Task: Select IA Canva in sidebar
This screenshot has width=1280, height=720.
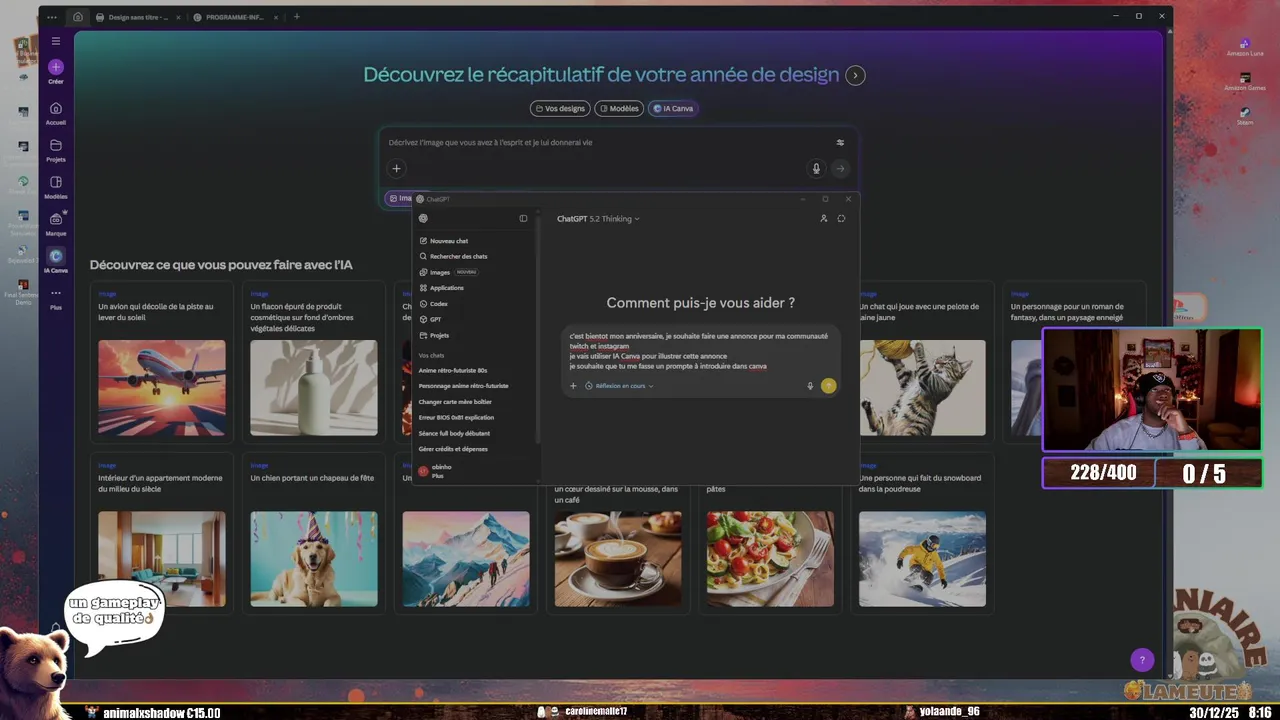Action: [x=56, y=261]
